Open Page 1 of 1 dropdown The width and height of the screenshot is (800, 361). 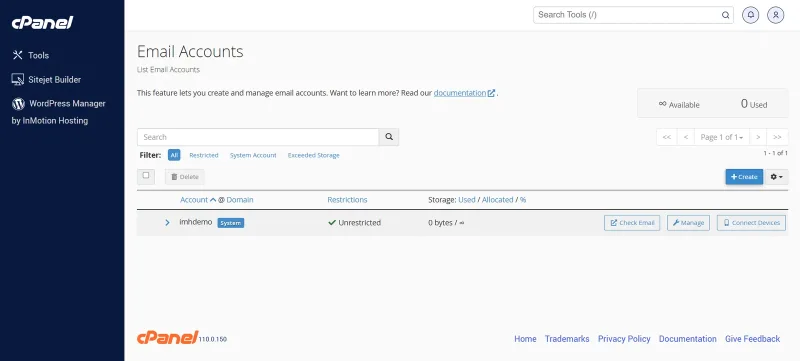point(721,137)
